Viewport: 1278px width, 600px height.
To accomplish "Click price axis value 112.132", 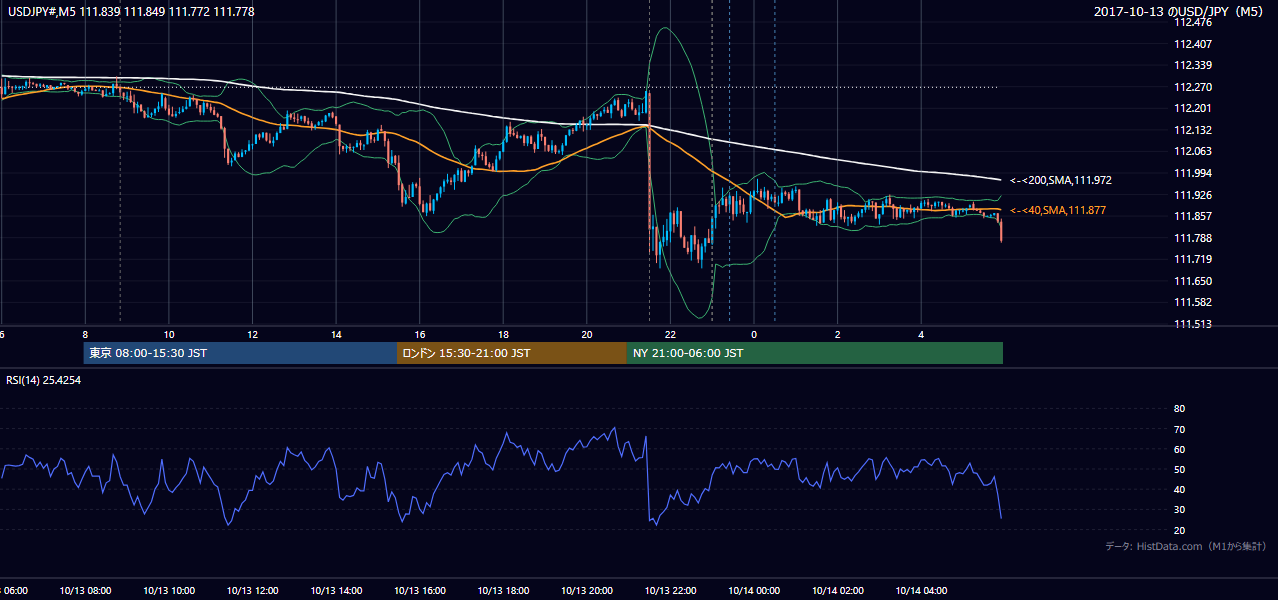I will (1192, 130).
